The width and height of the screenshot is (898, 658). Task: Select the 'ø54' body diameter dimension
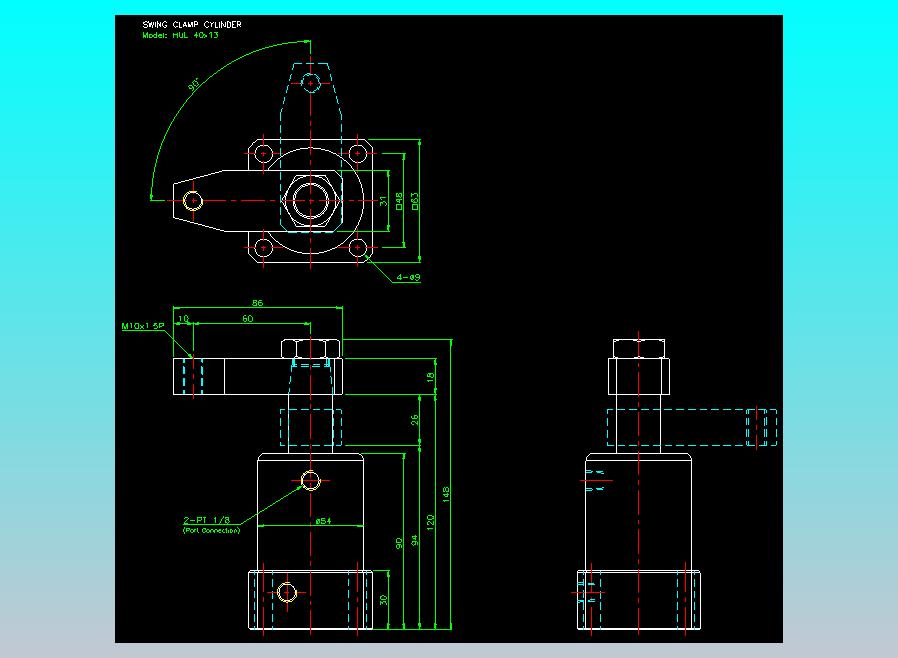[323, 521]
